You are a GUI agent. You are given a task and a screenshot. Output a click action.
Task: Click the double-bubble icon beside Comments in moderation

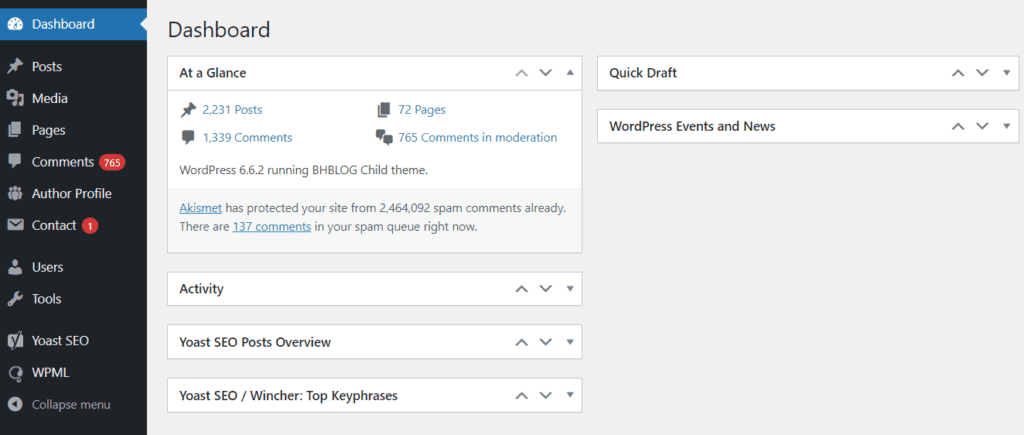(x=384, y=138)
